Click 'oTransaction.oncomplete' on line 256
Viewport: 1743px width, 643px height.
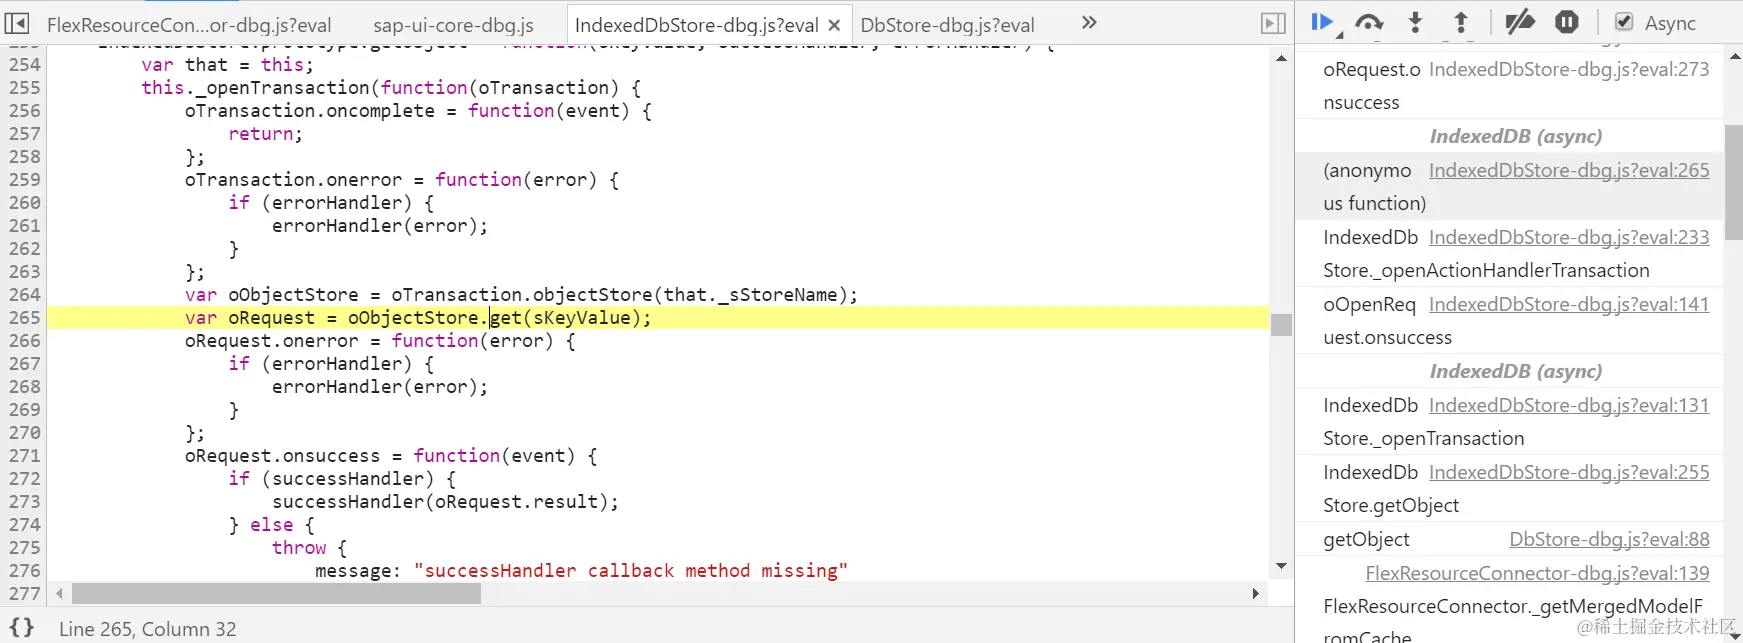pyautogui.click(x=310, y=110)
